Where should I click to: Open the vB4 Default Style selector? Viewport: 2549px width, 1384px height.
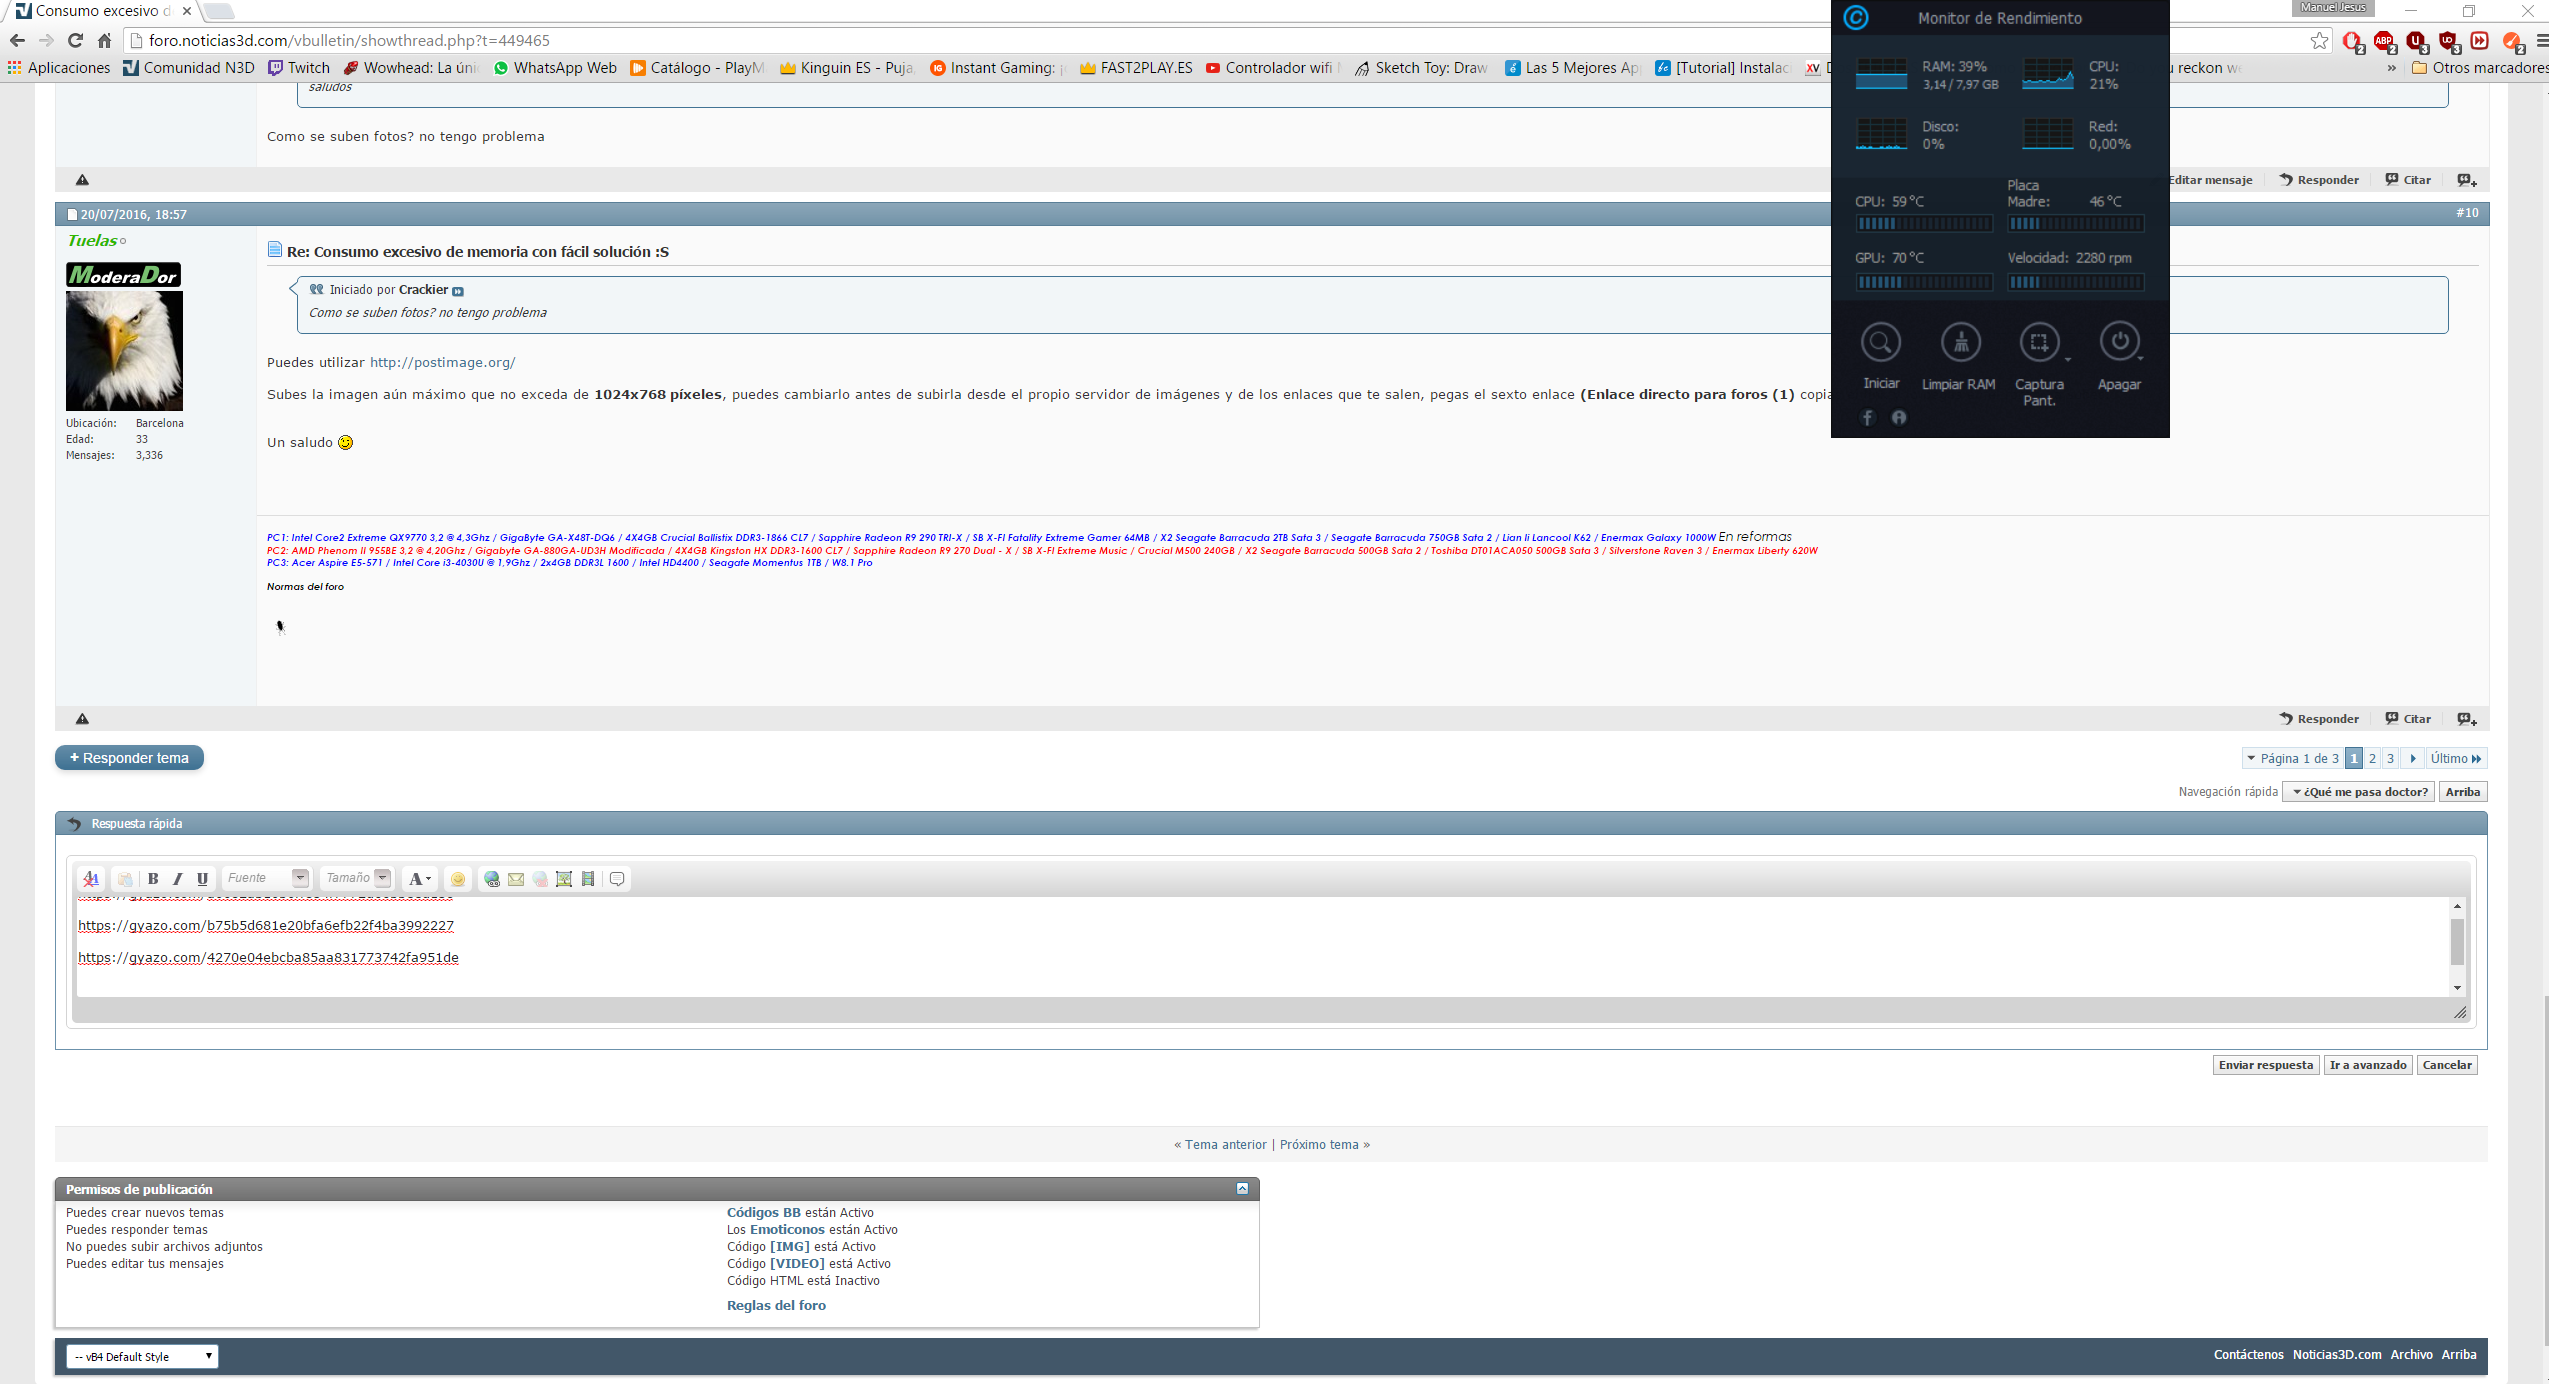point(142,1356)
